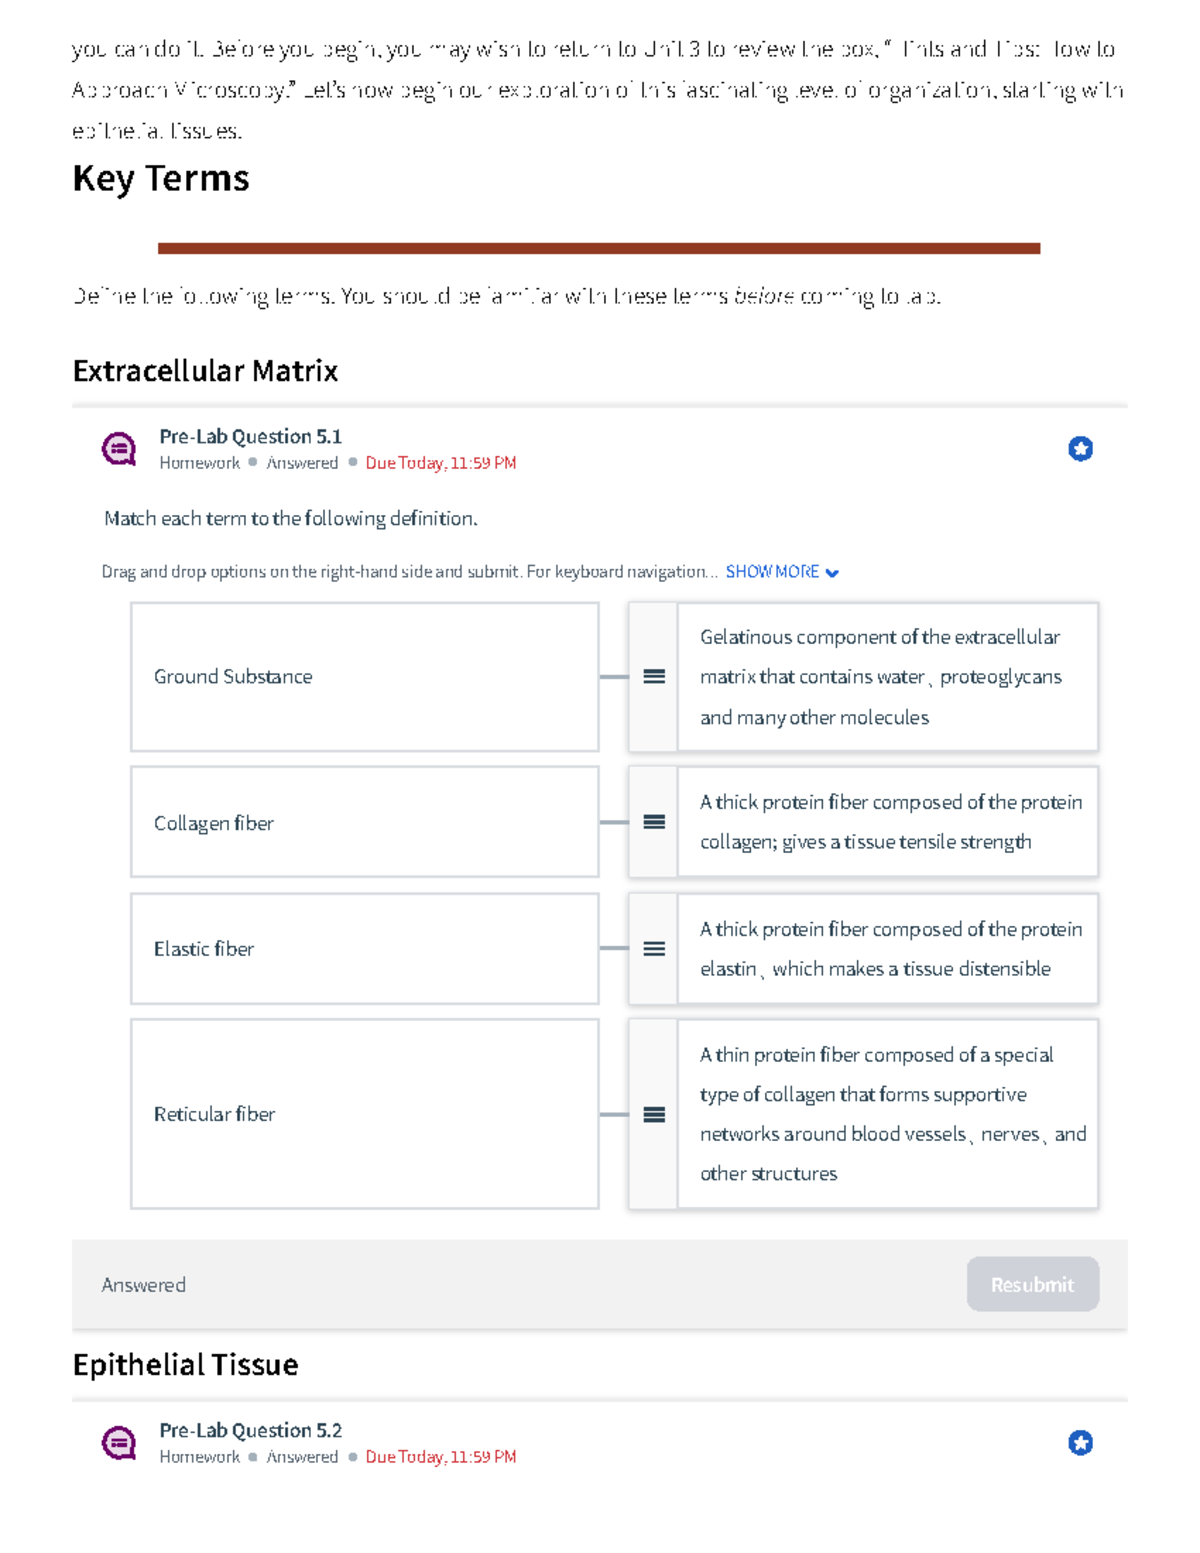Grab the drag handle for gelatinous component definition

pyautogui.click(x=654, y=677)
